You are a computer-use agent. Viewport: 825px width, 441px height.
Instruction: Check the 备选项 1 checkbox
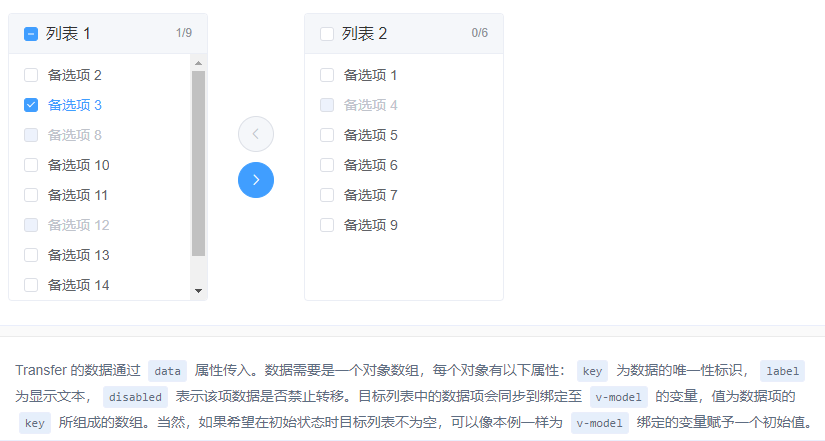tap(327, 75)
